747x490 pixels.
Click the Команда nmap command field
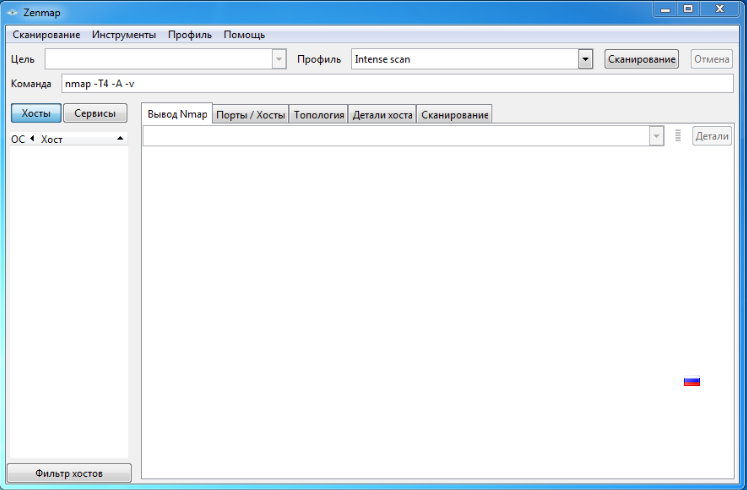pyautogui.click(x=397, y=84)
